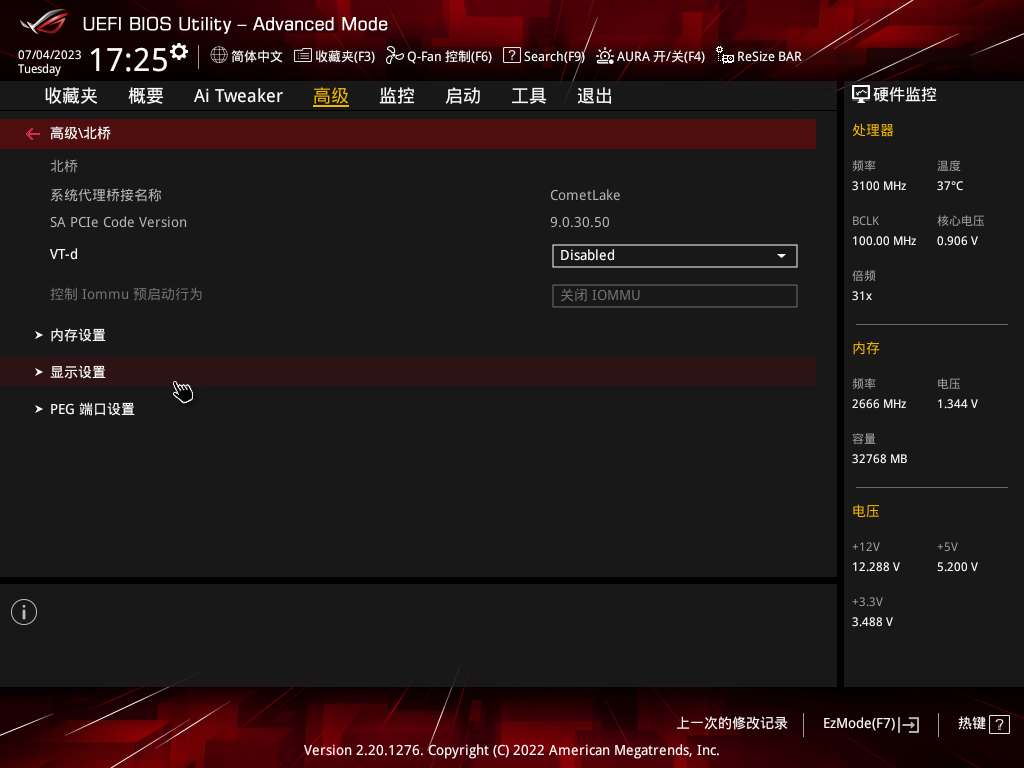This screenshot has width=1024, height=768.
Task: Click the Search(F9) label
Action: (x=554, y=56)
